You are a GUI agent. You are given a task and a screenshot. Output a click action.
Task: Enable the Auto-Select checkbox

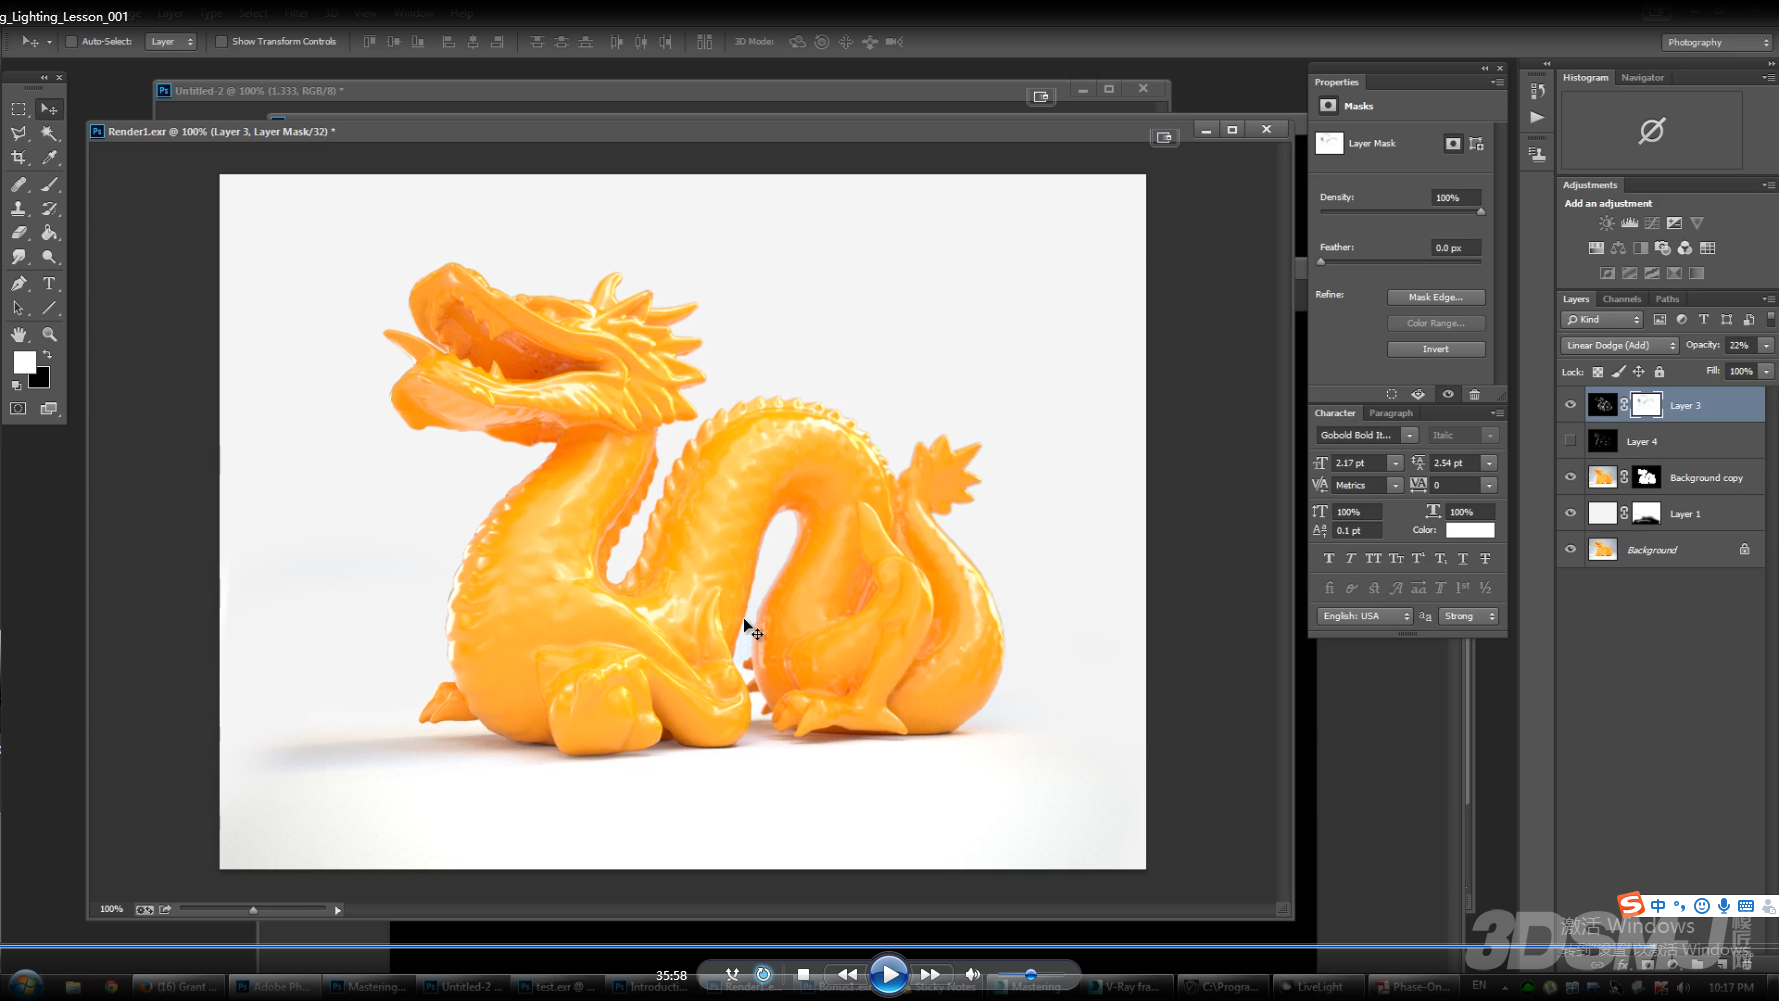pyautogui.click(x=71, y=42)
